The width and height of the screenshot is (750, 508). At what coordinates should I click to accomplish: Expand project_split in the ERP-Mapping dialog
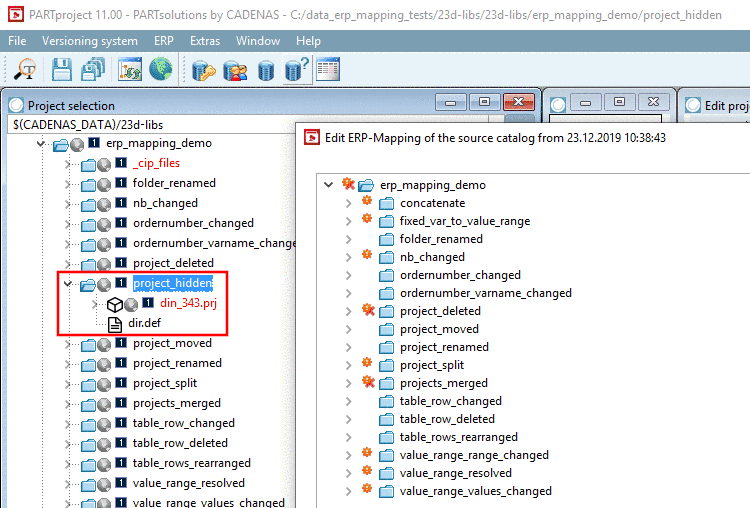(349, 365)
